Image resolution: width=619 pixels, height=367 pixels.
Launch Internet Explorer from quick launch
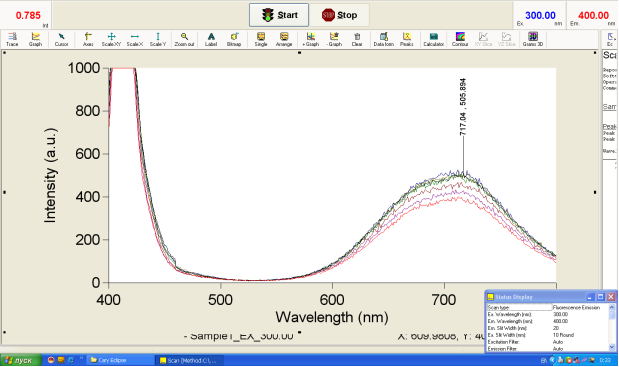pos(71,360)
